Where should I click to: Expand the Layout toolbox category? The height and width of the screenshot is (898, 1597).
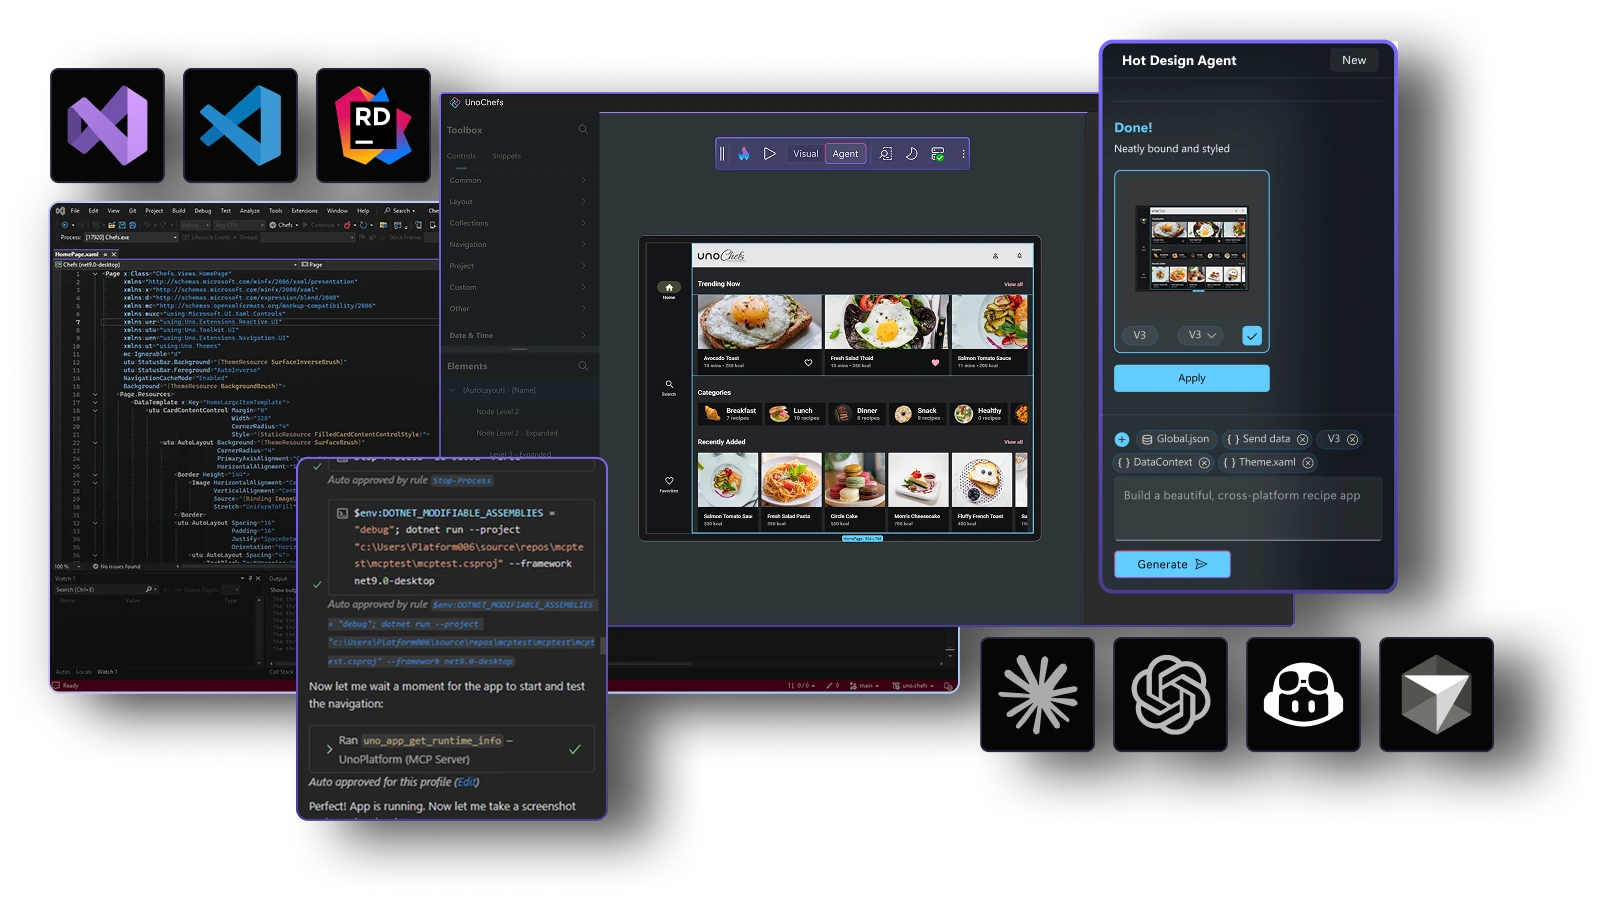[x=518, y=202]
